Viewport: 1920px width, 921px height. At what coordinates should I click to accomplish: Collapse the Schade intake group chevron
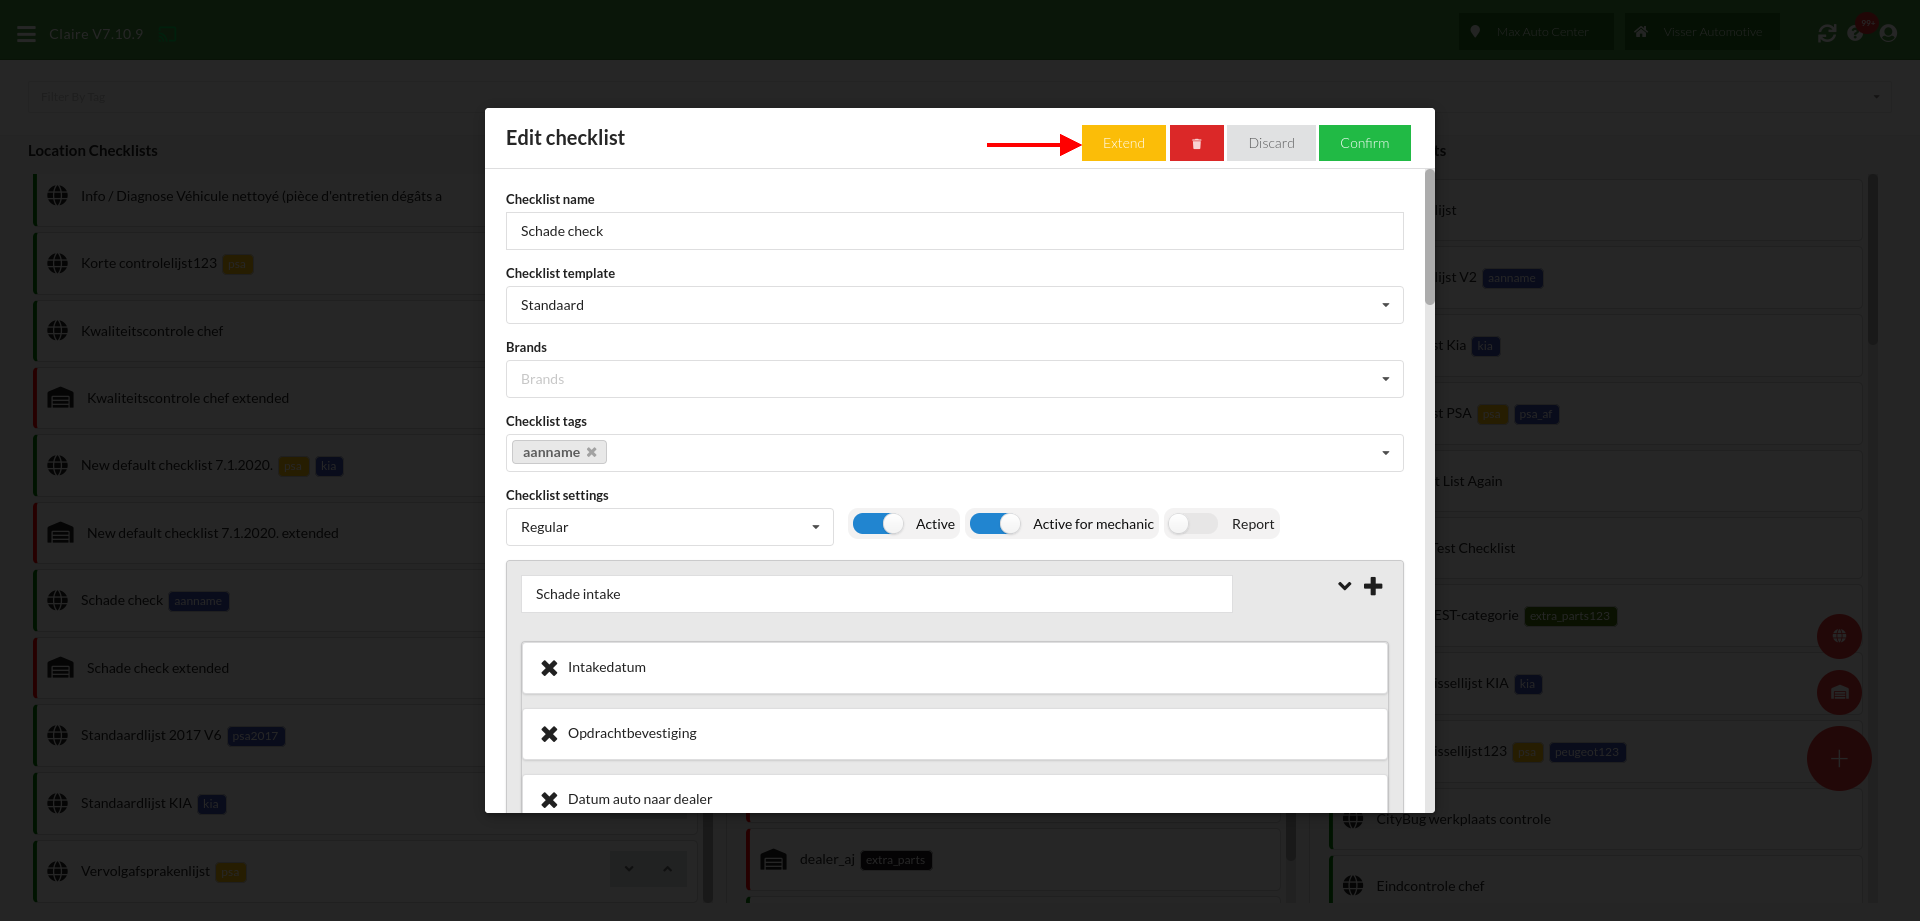1344,587
